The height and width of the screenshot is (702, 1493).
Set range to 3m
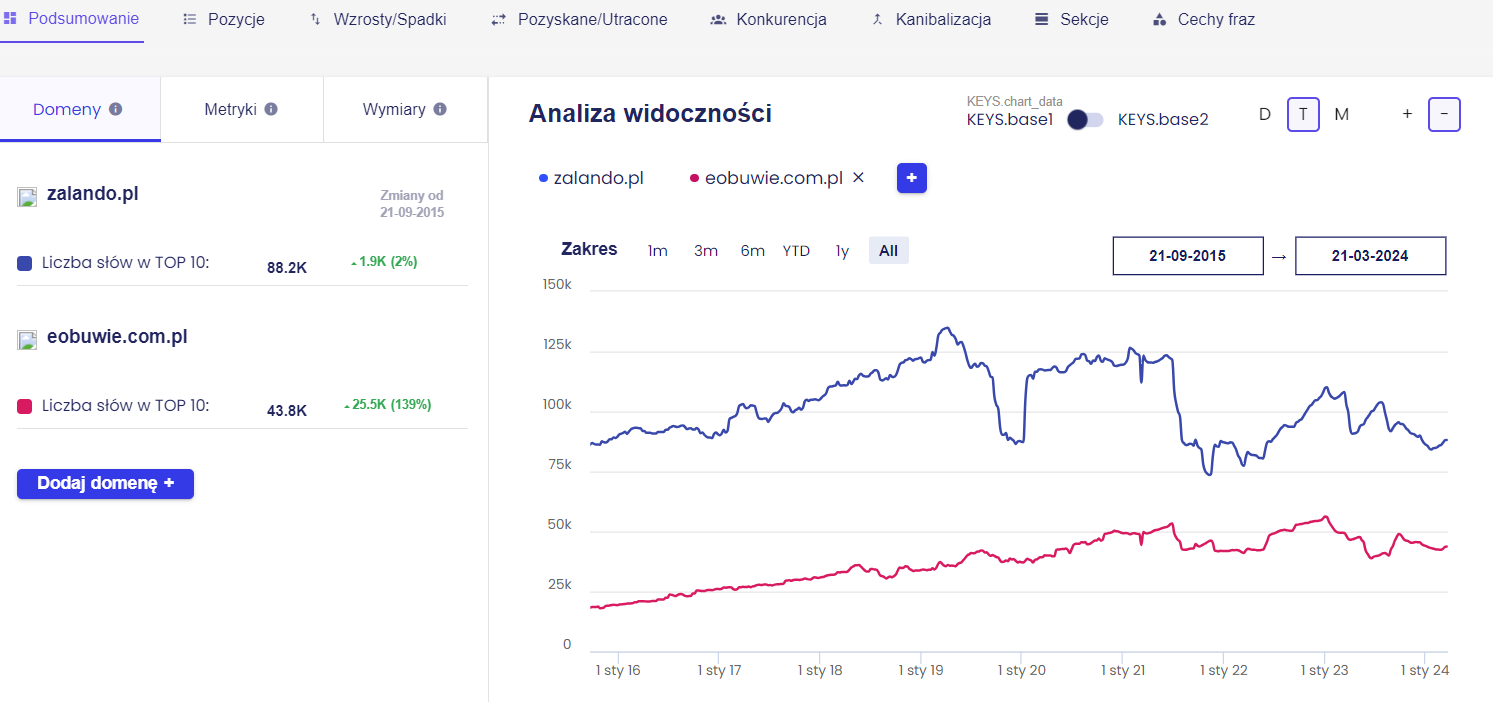pyautogui.click(x=706, y=251)
